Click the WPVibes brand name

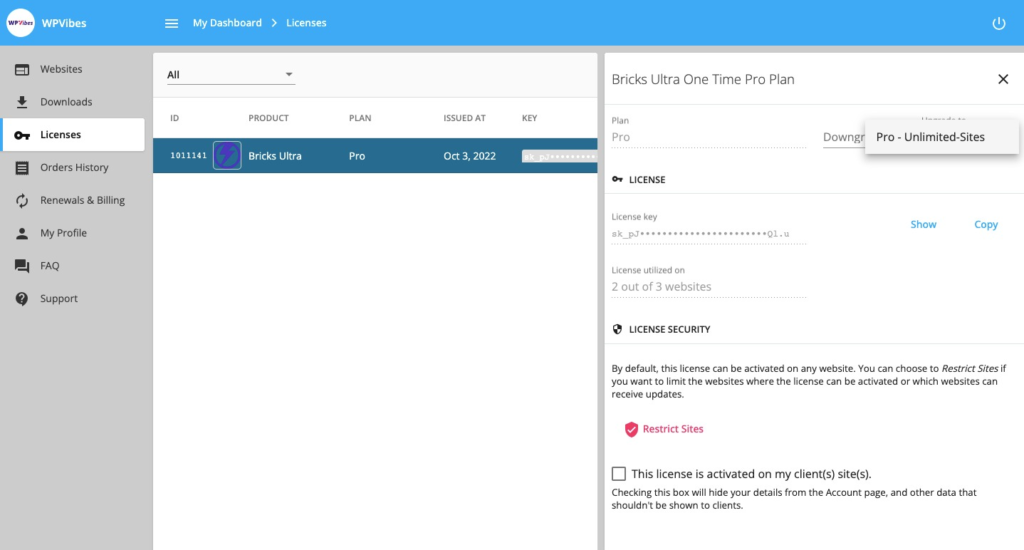pos(64,23)
